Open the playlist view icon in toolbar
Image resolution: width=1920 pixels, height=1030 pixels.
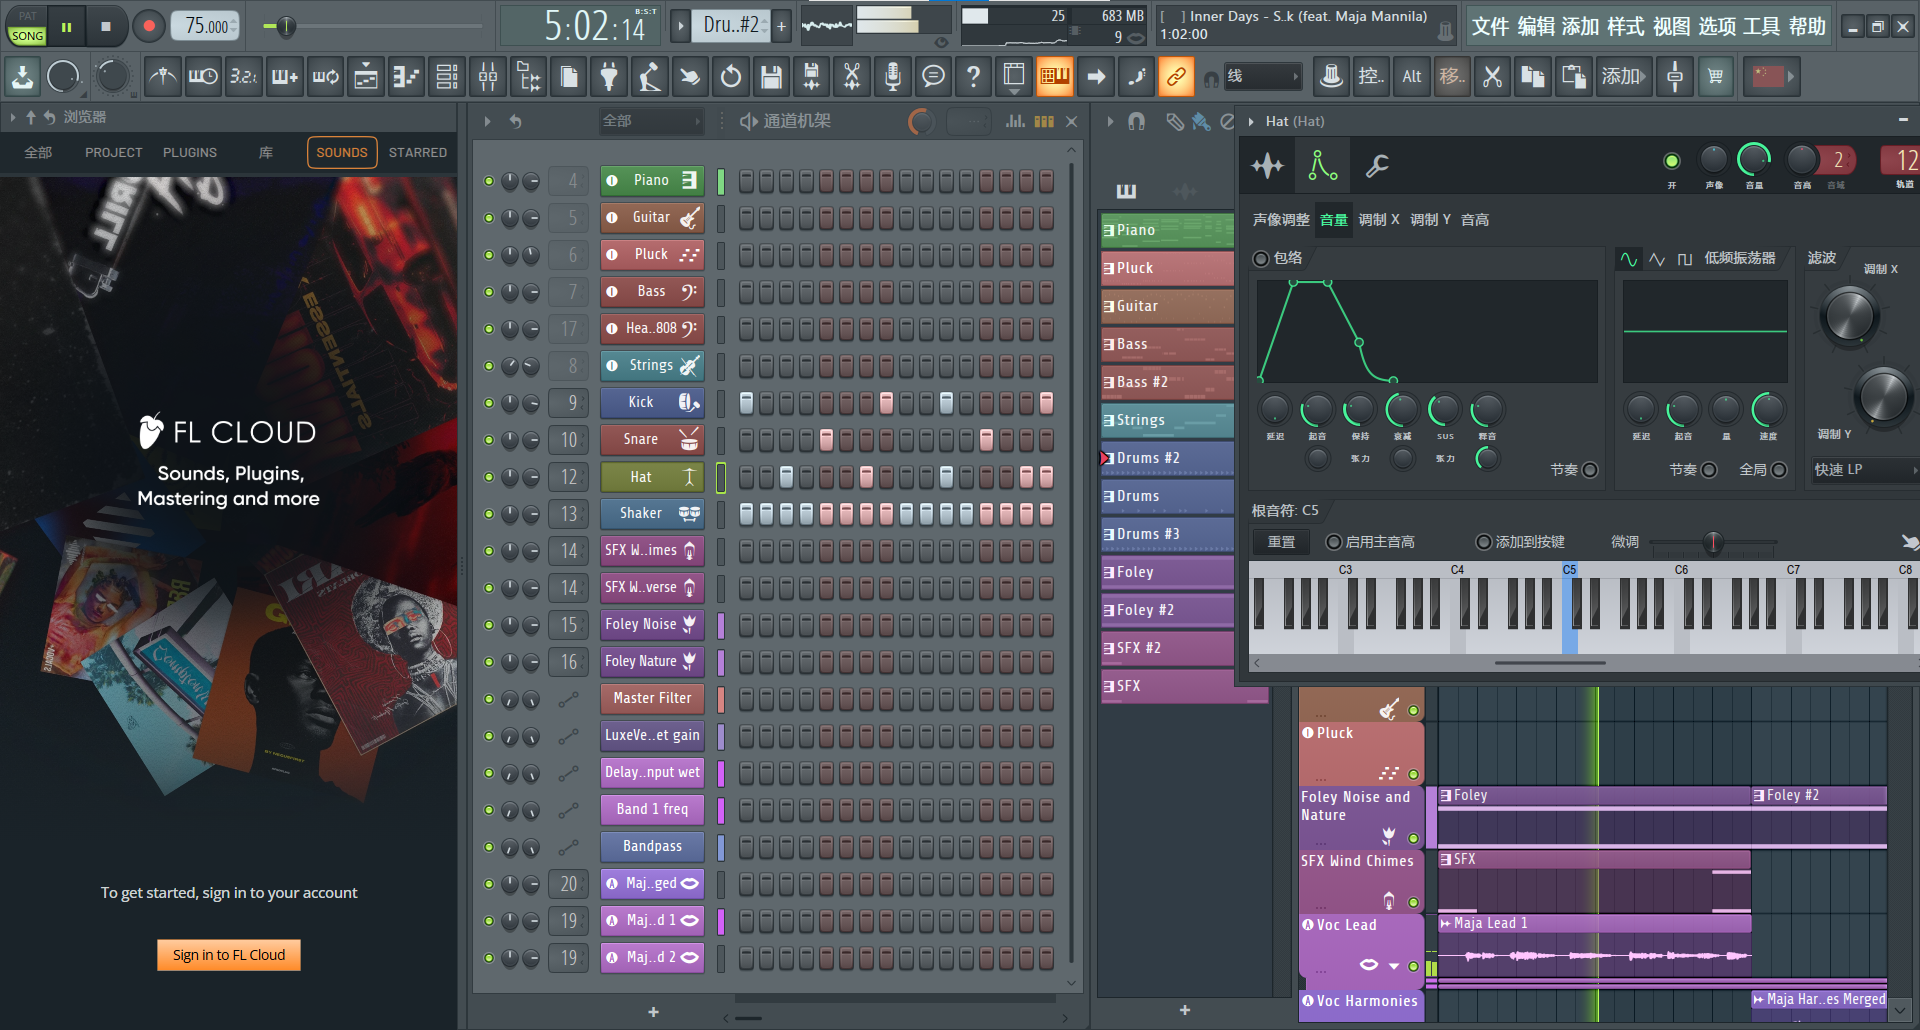pos(366,77)
